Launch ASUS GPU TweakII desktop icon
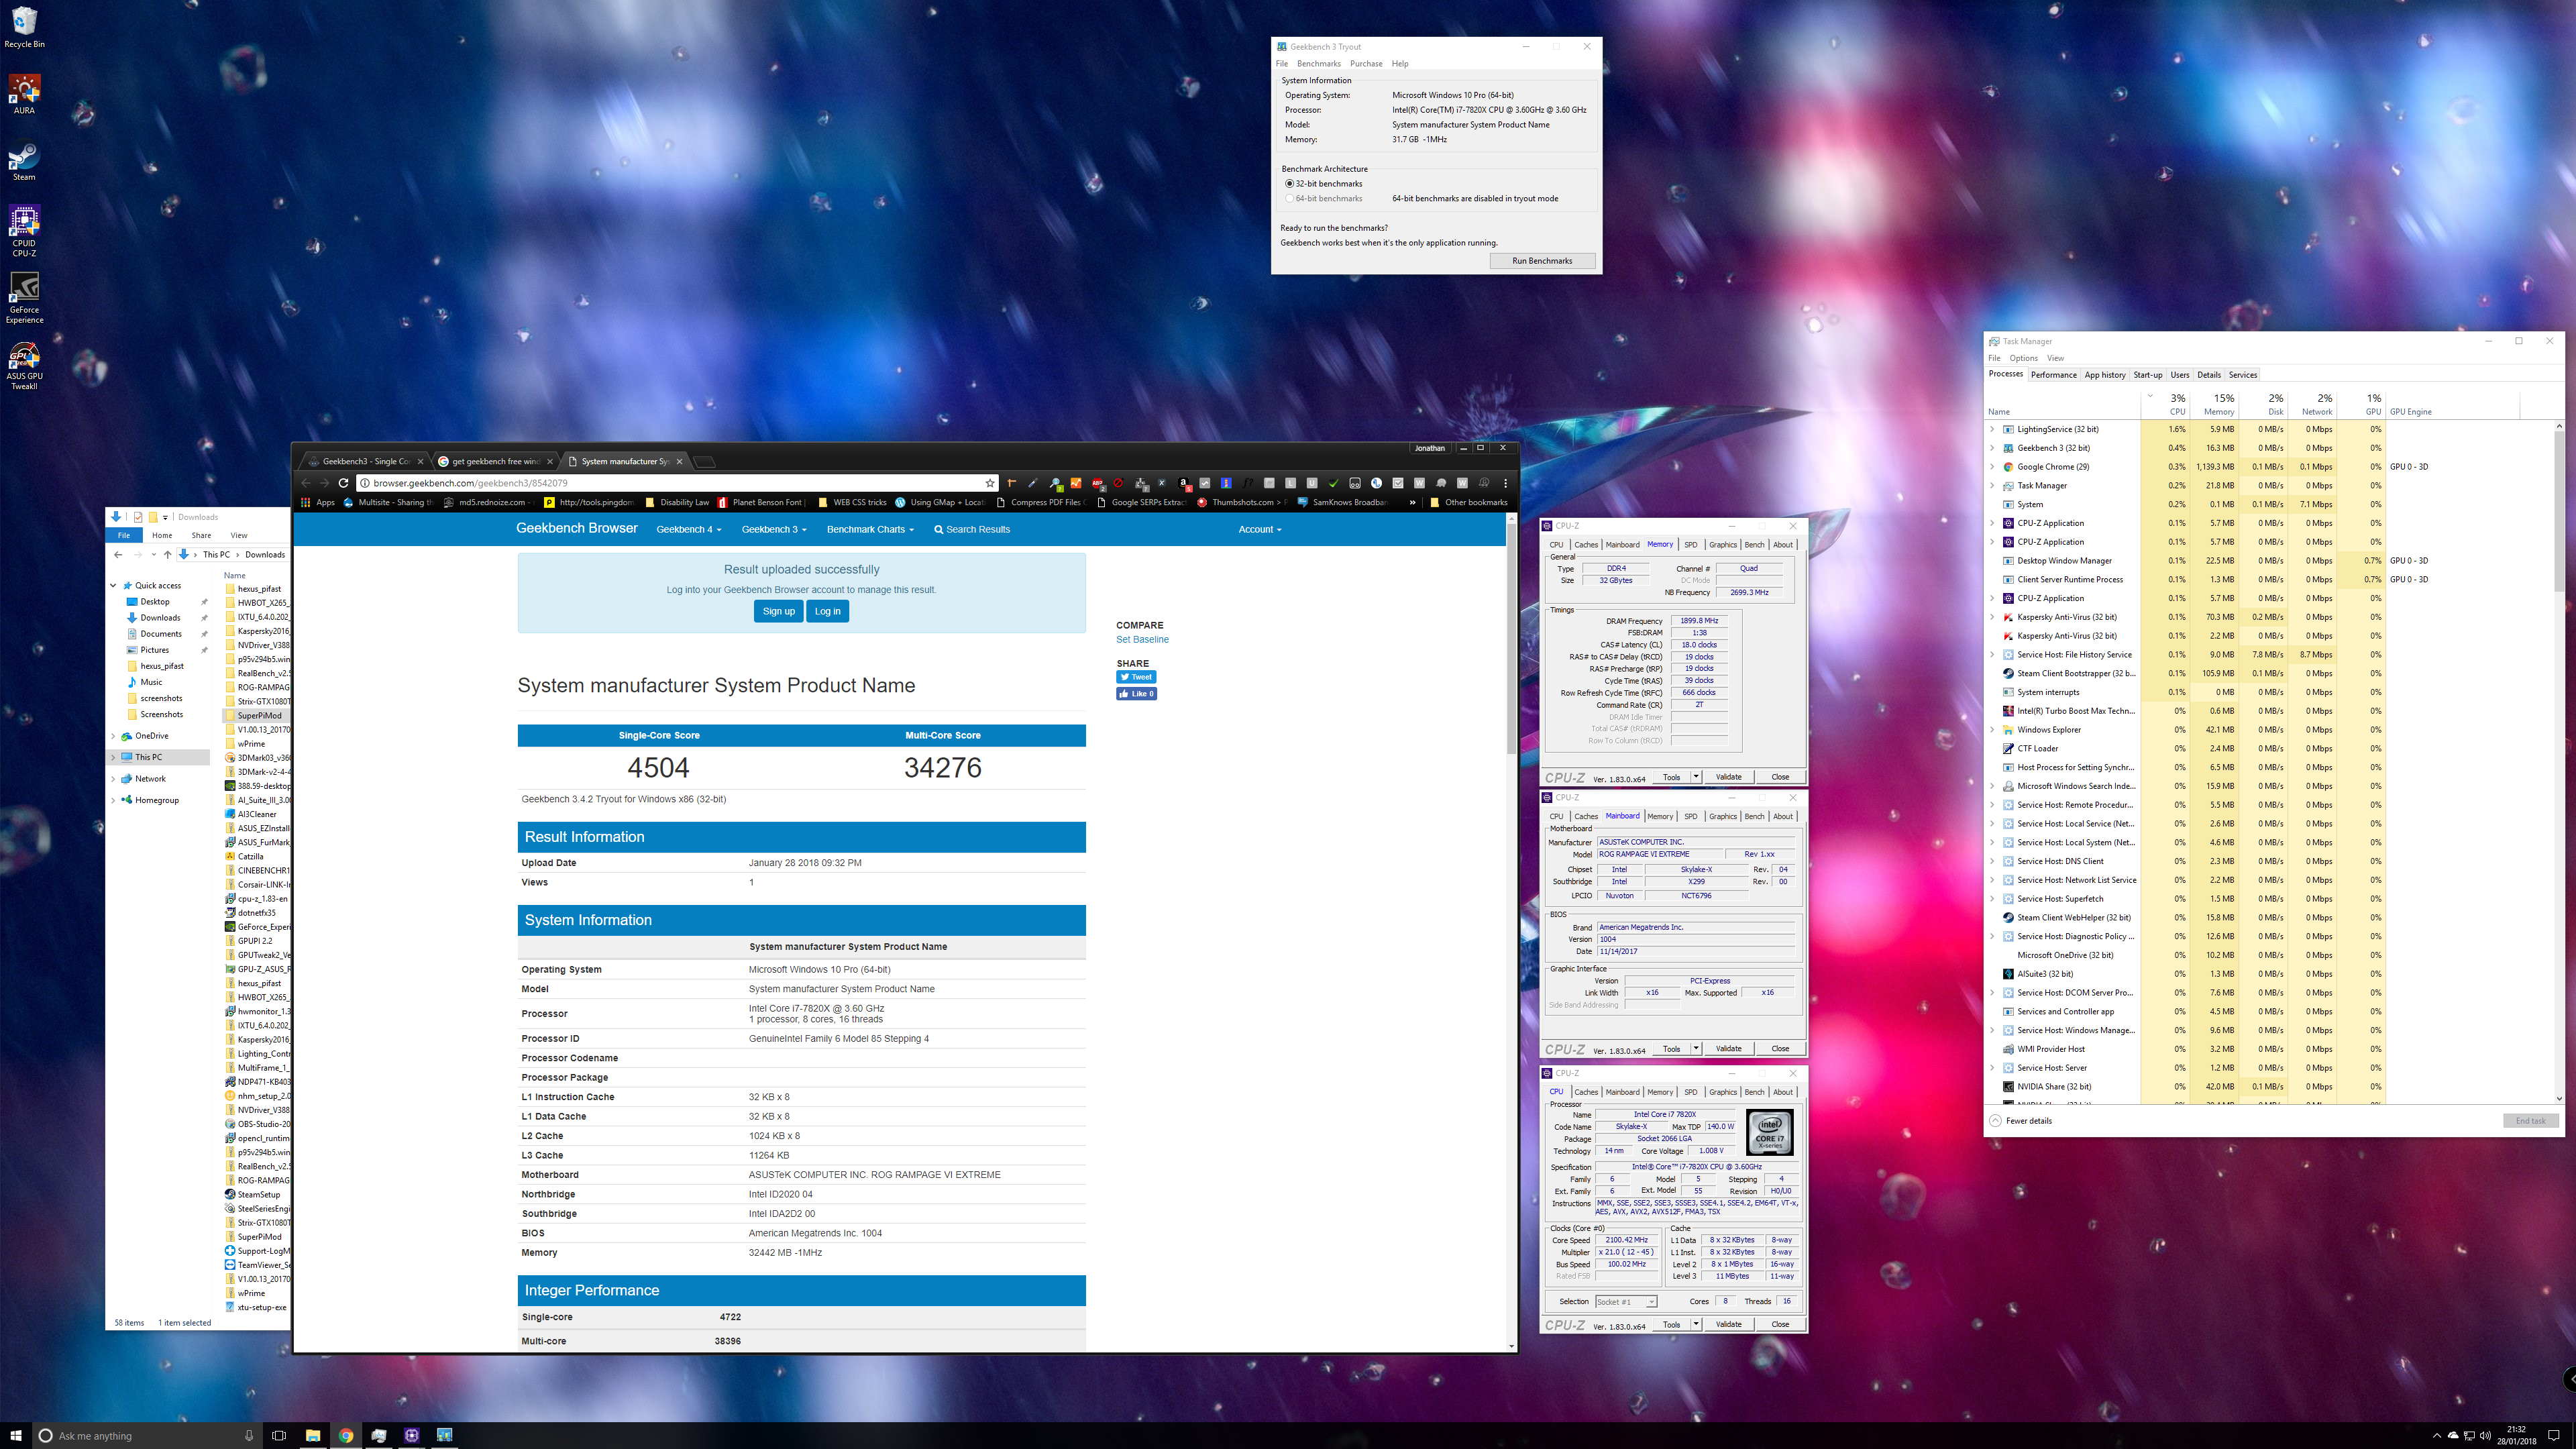 click(24, 365)
